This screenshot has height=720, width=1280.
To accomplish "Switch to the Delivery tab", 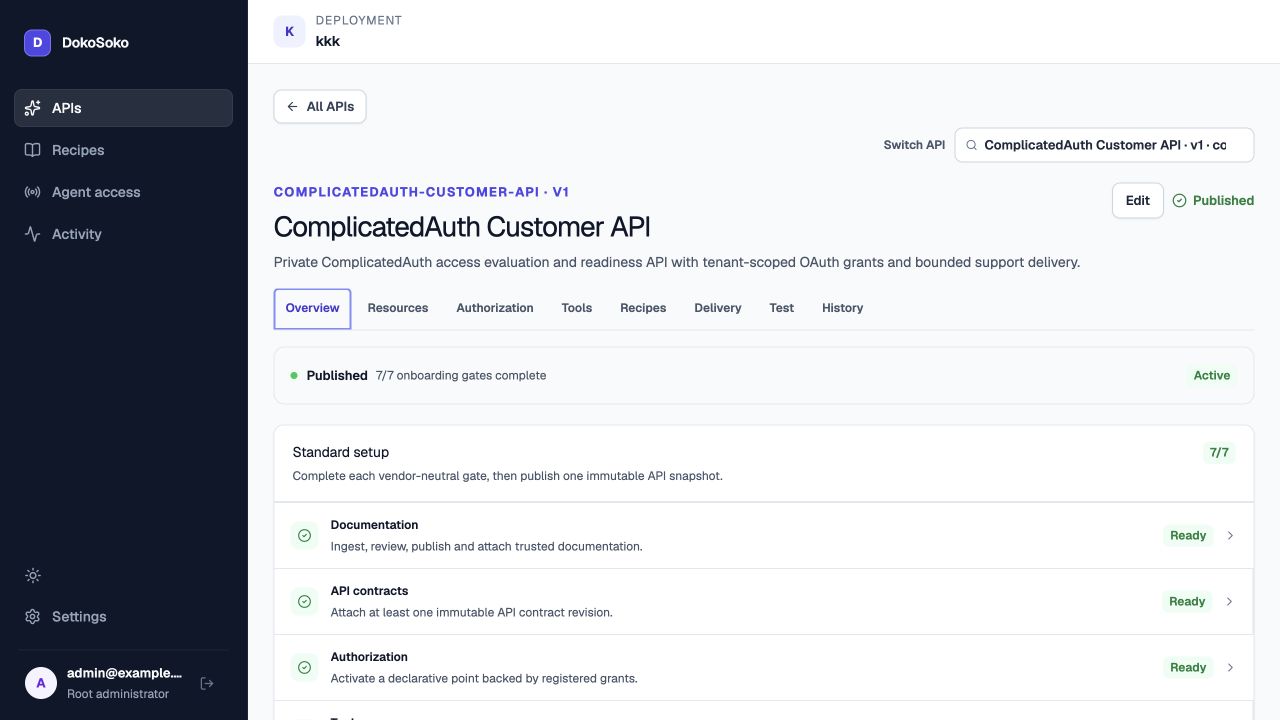I will tap(718, 308).
